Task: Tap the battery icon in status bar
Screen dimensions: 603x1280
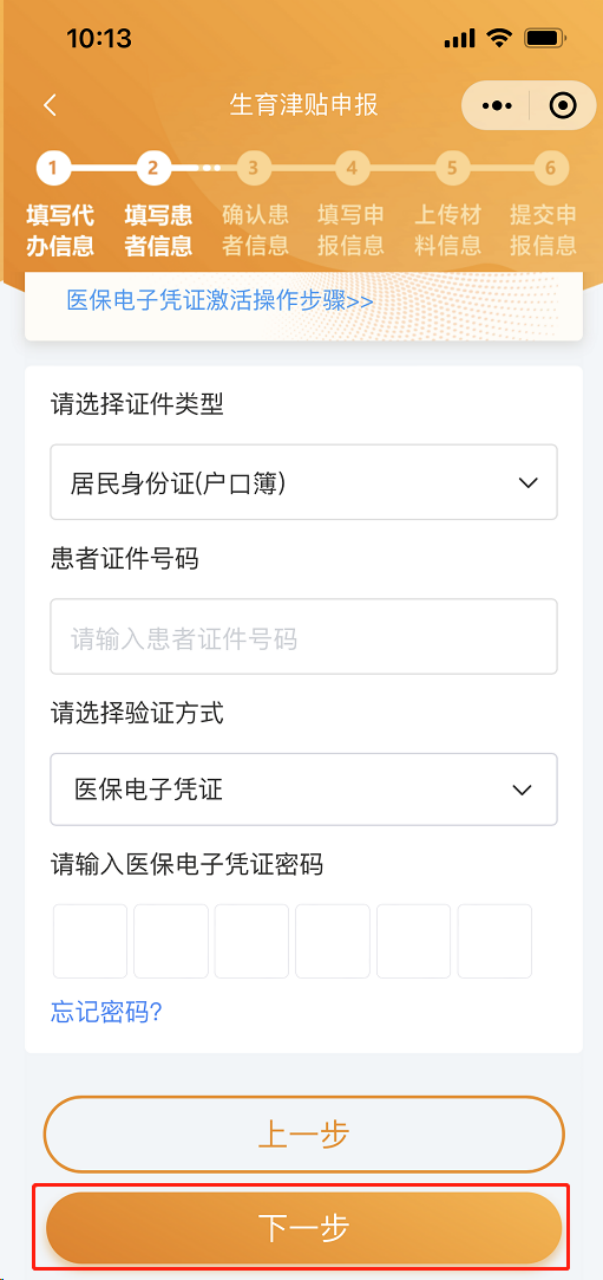Action: point(545,39)
